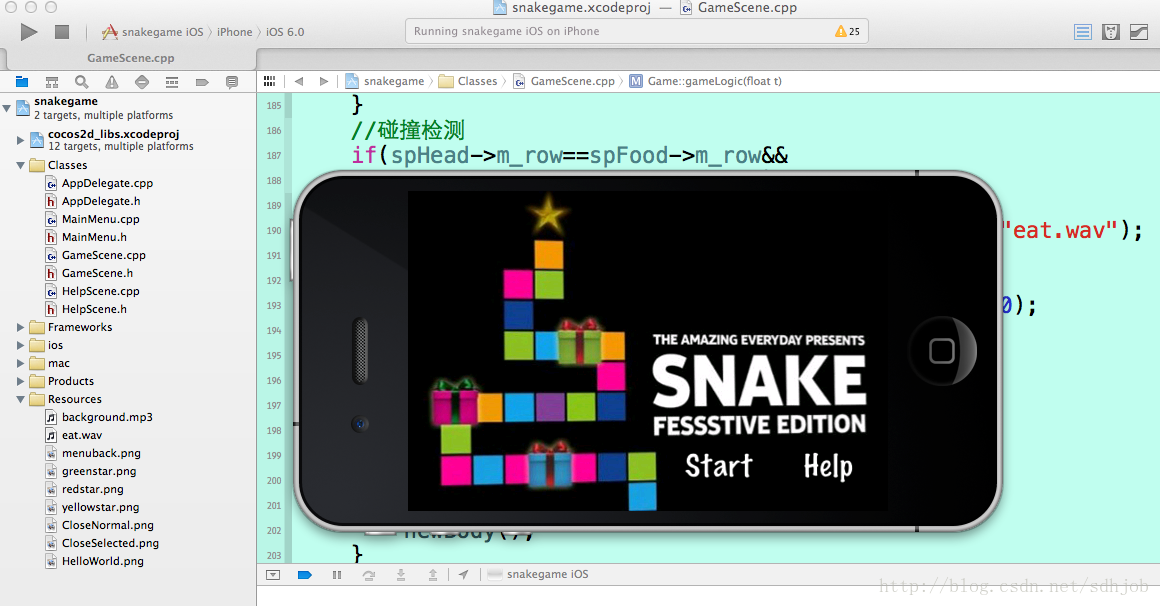
Task: Collapse the snakegame project root
Action: pyautogui.click(x=7, y=108)
